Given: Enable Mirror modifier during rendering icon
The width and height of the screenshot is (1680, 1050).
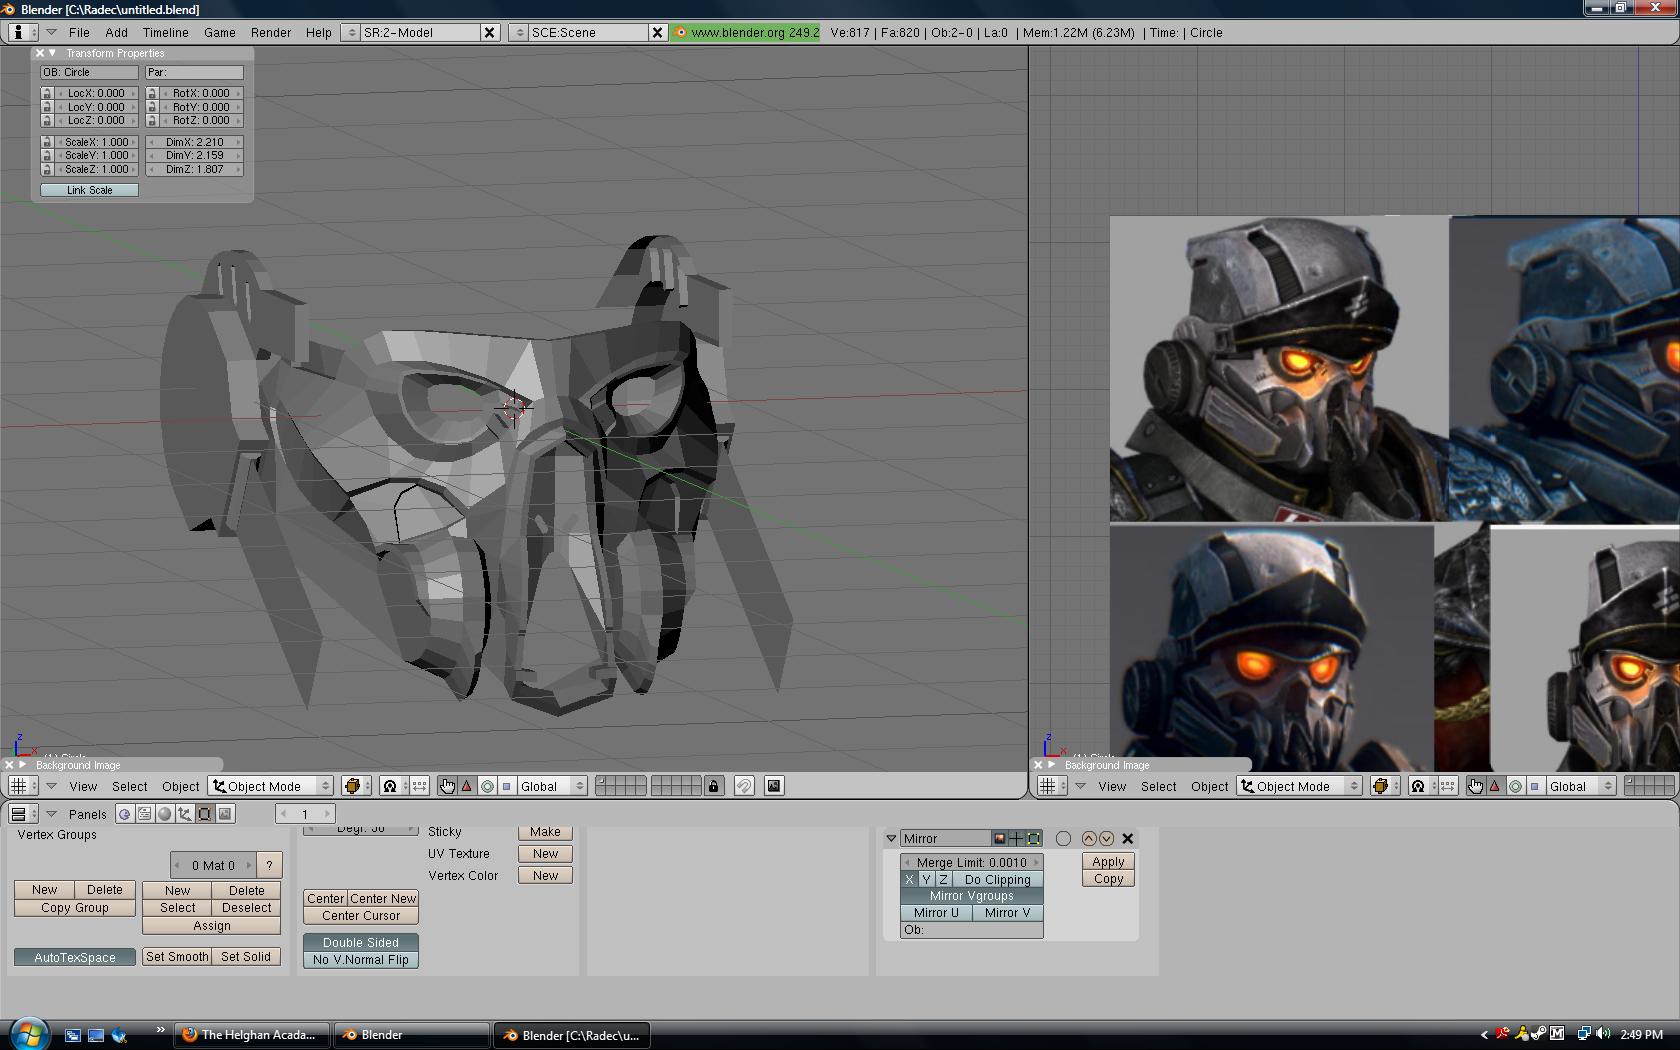Looking at the screenshot, I should (x=999, y=839).
